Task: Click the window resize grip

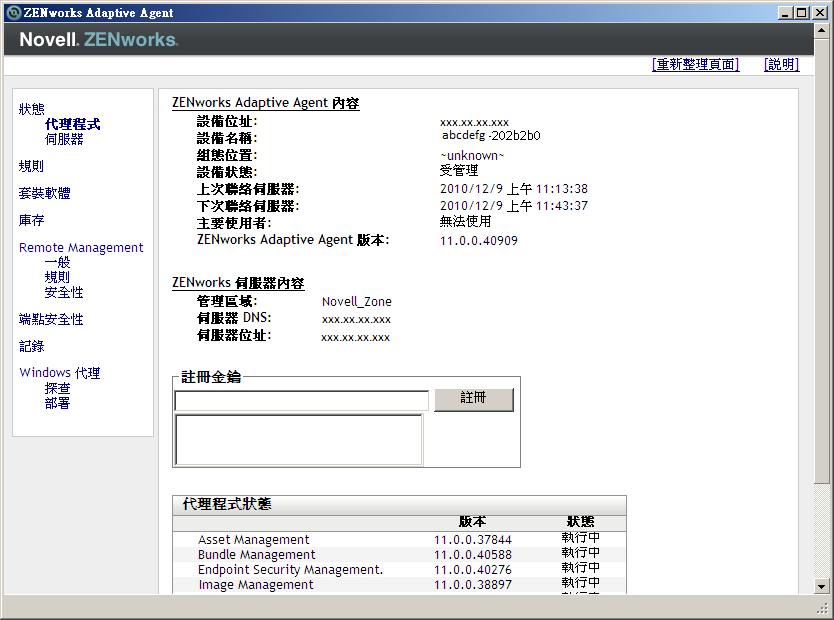Action: tap(823, 608)
